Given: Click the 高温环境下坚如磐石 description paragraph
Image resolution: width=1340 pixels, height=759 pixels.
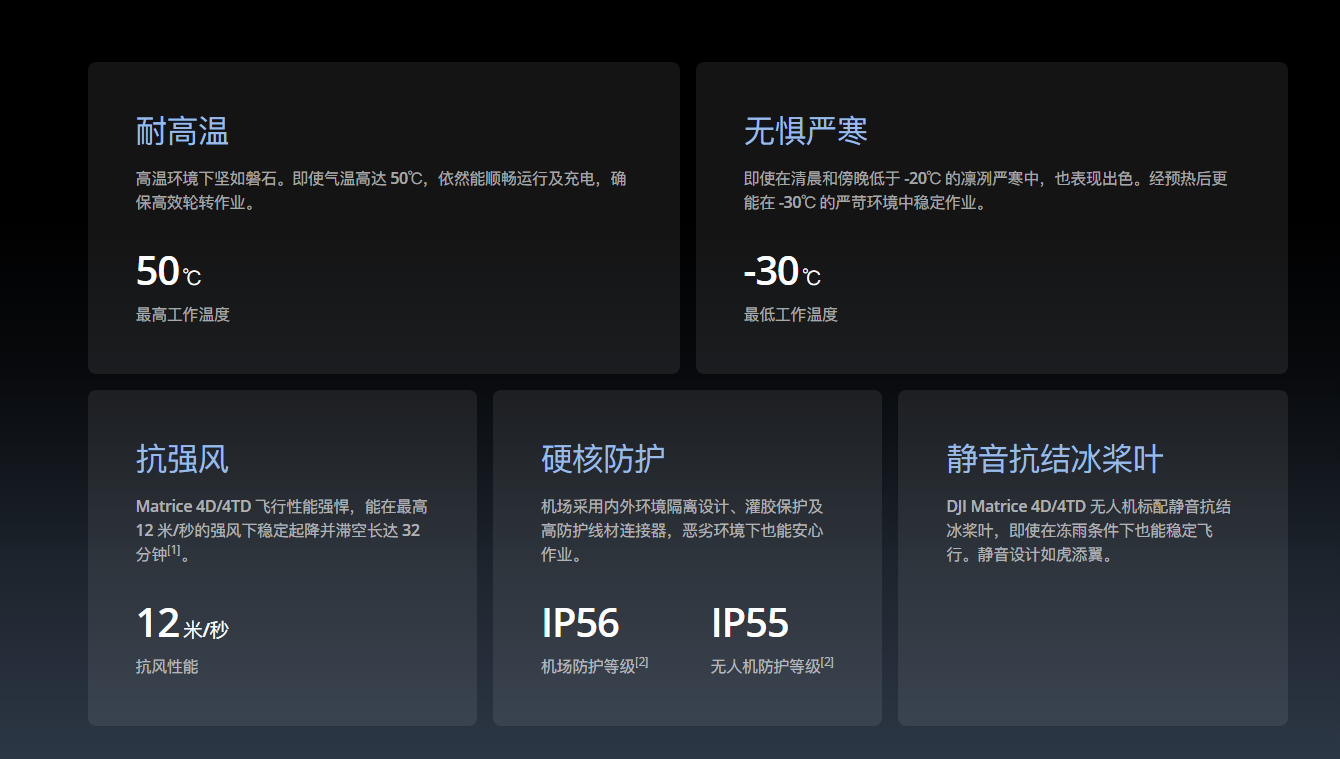Looking at the screenshot, I should 382,191.
